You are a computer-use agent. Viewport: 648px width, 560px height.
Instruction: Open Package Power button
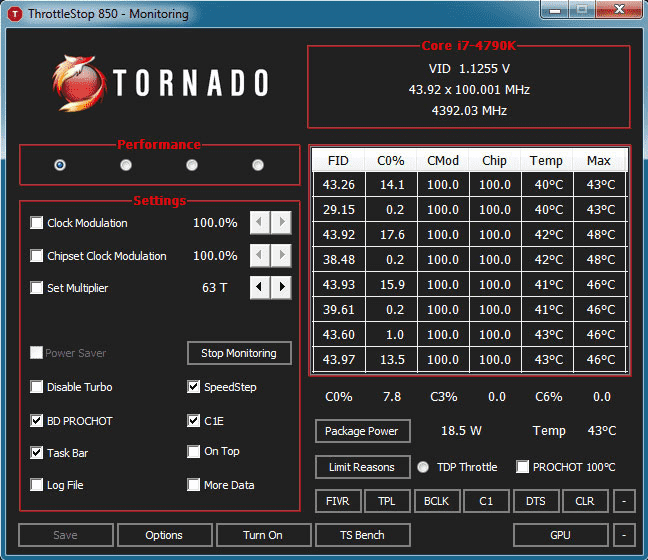pyautogui.click(x=362, y=431)
